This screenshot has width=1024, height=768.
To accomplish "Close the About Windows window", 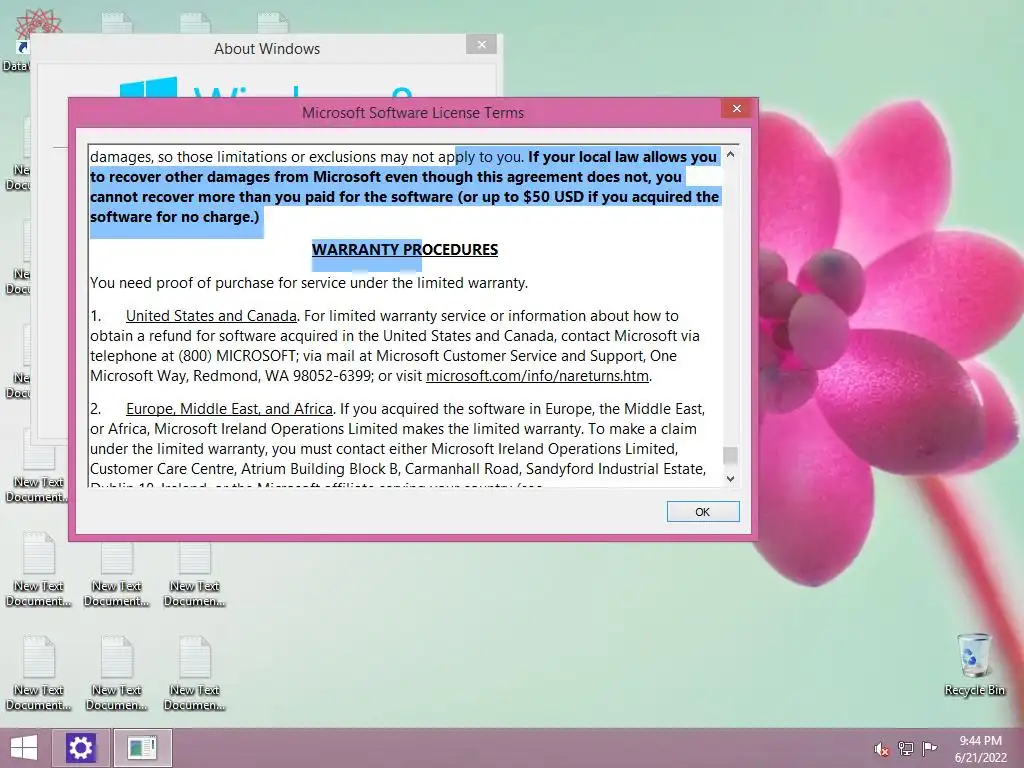I will [x=481, y=44].
